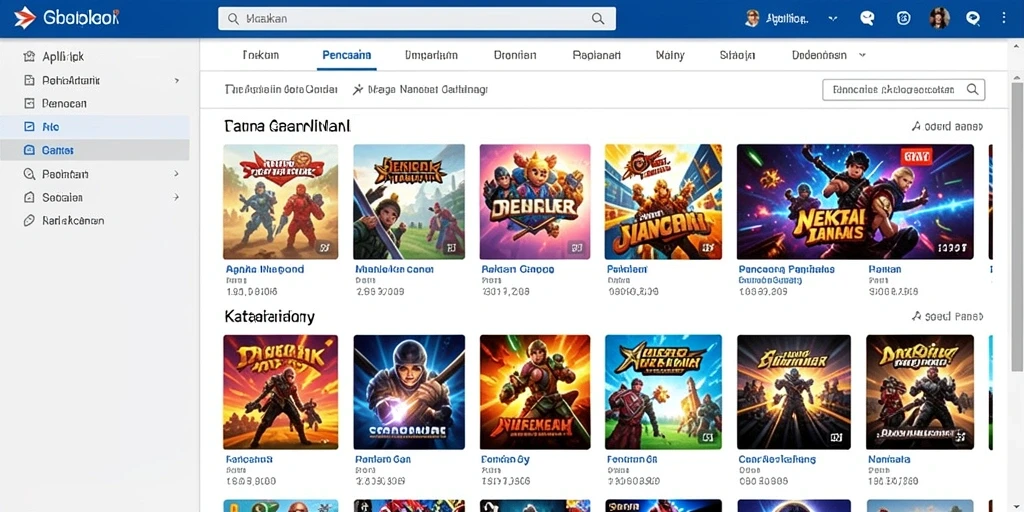The height and width of the screenshot is (512, 1024).
Task: Switch to the Fnkom tab
Action: pos(261,56)
